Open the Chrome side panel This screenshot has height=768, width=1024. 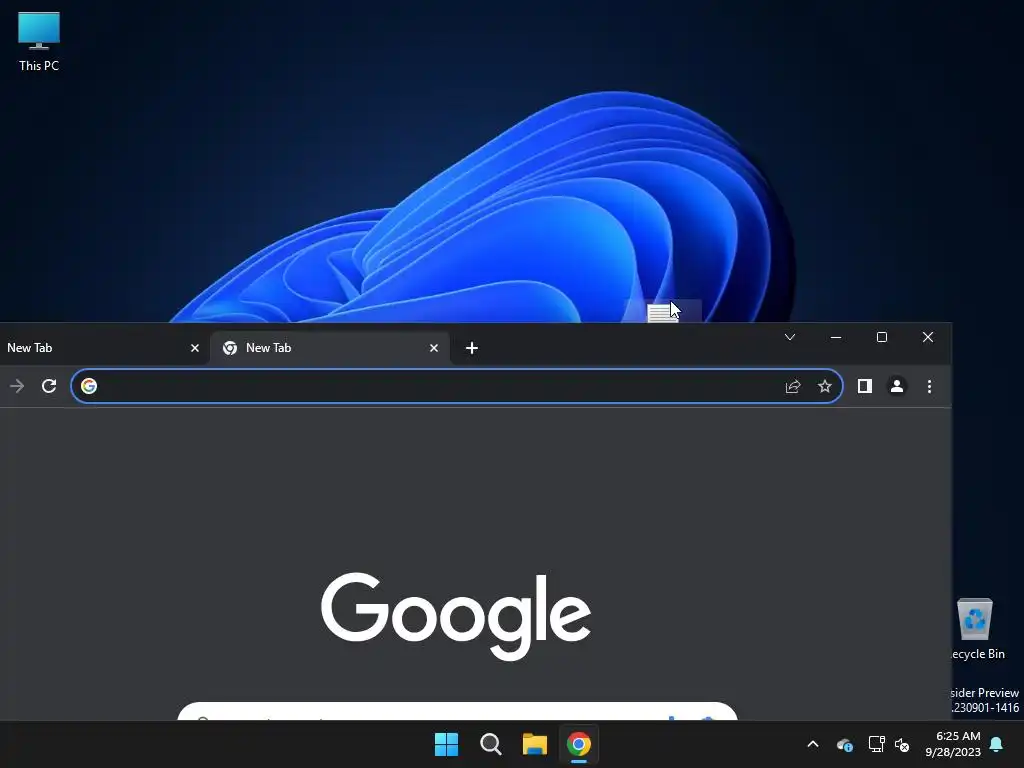click(x=865, y=386)
